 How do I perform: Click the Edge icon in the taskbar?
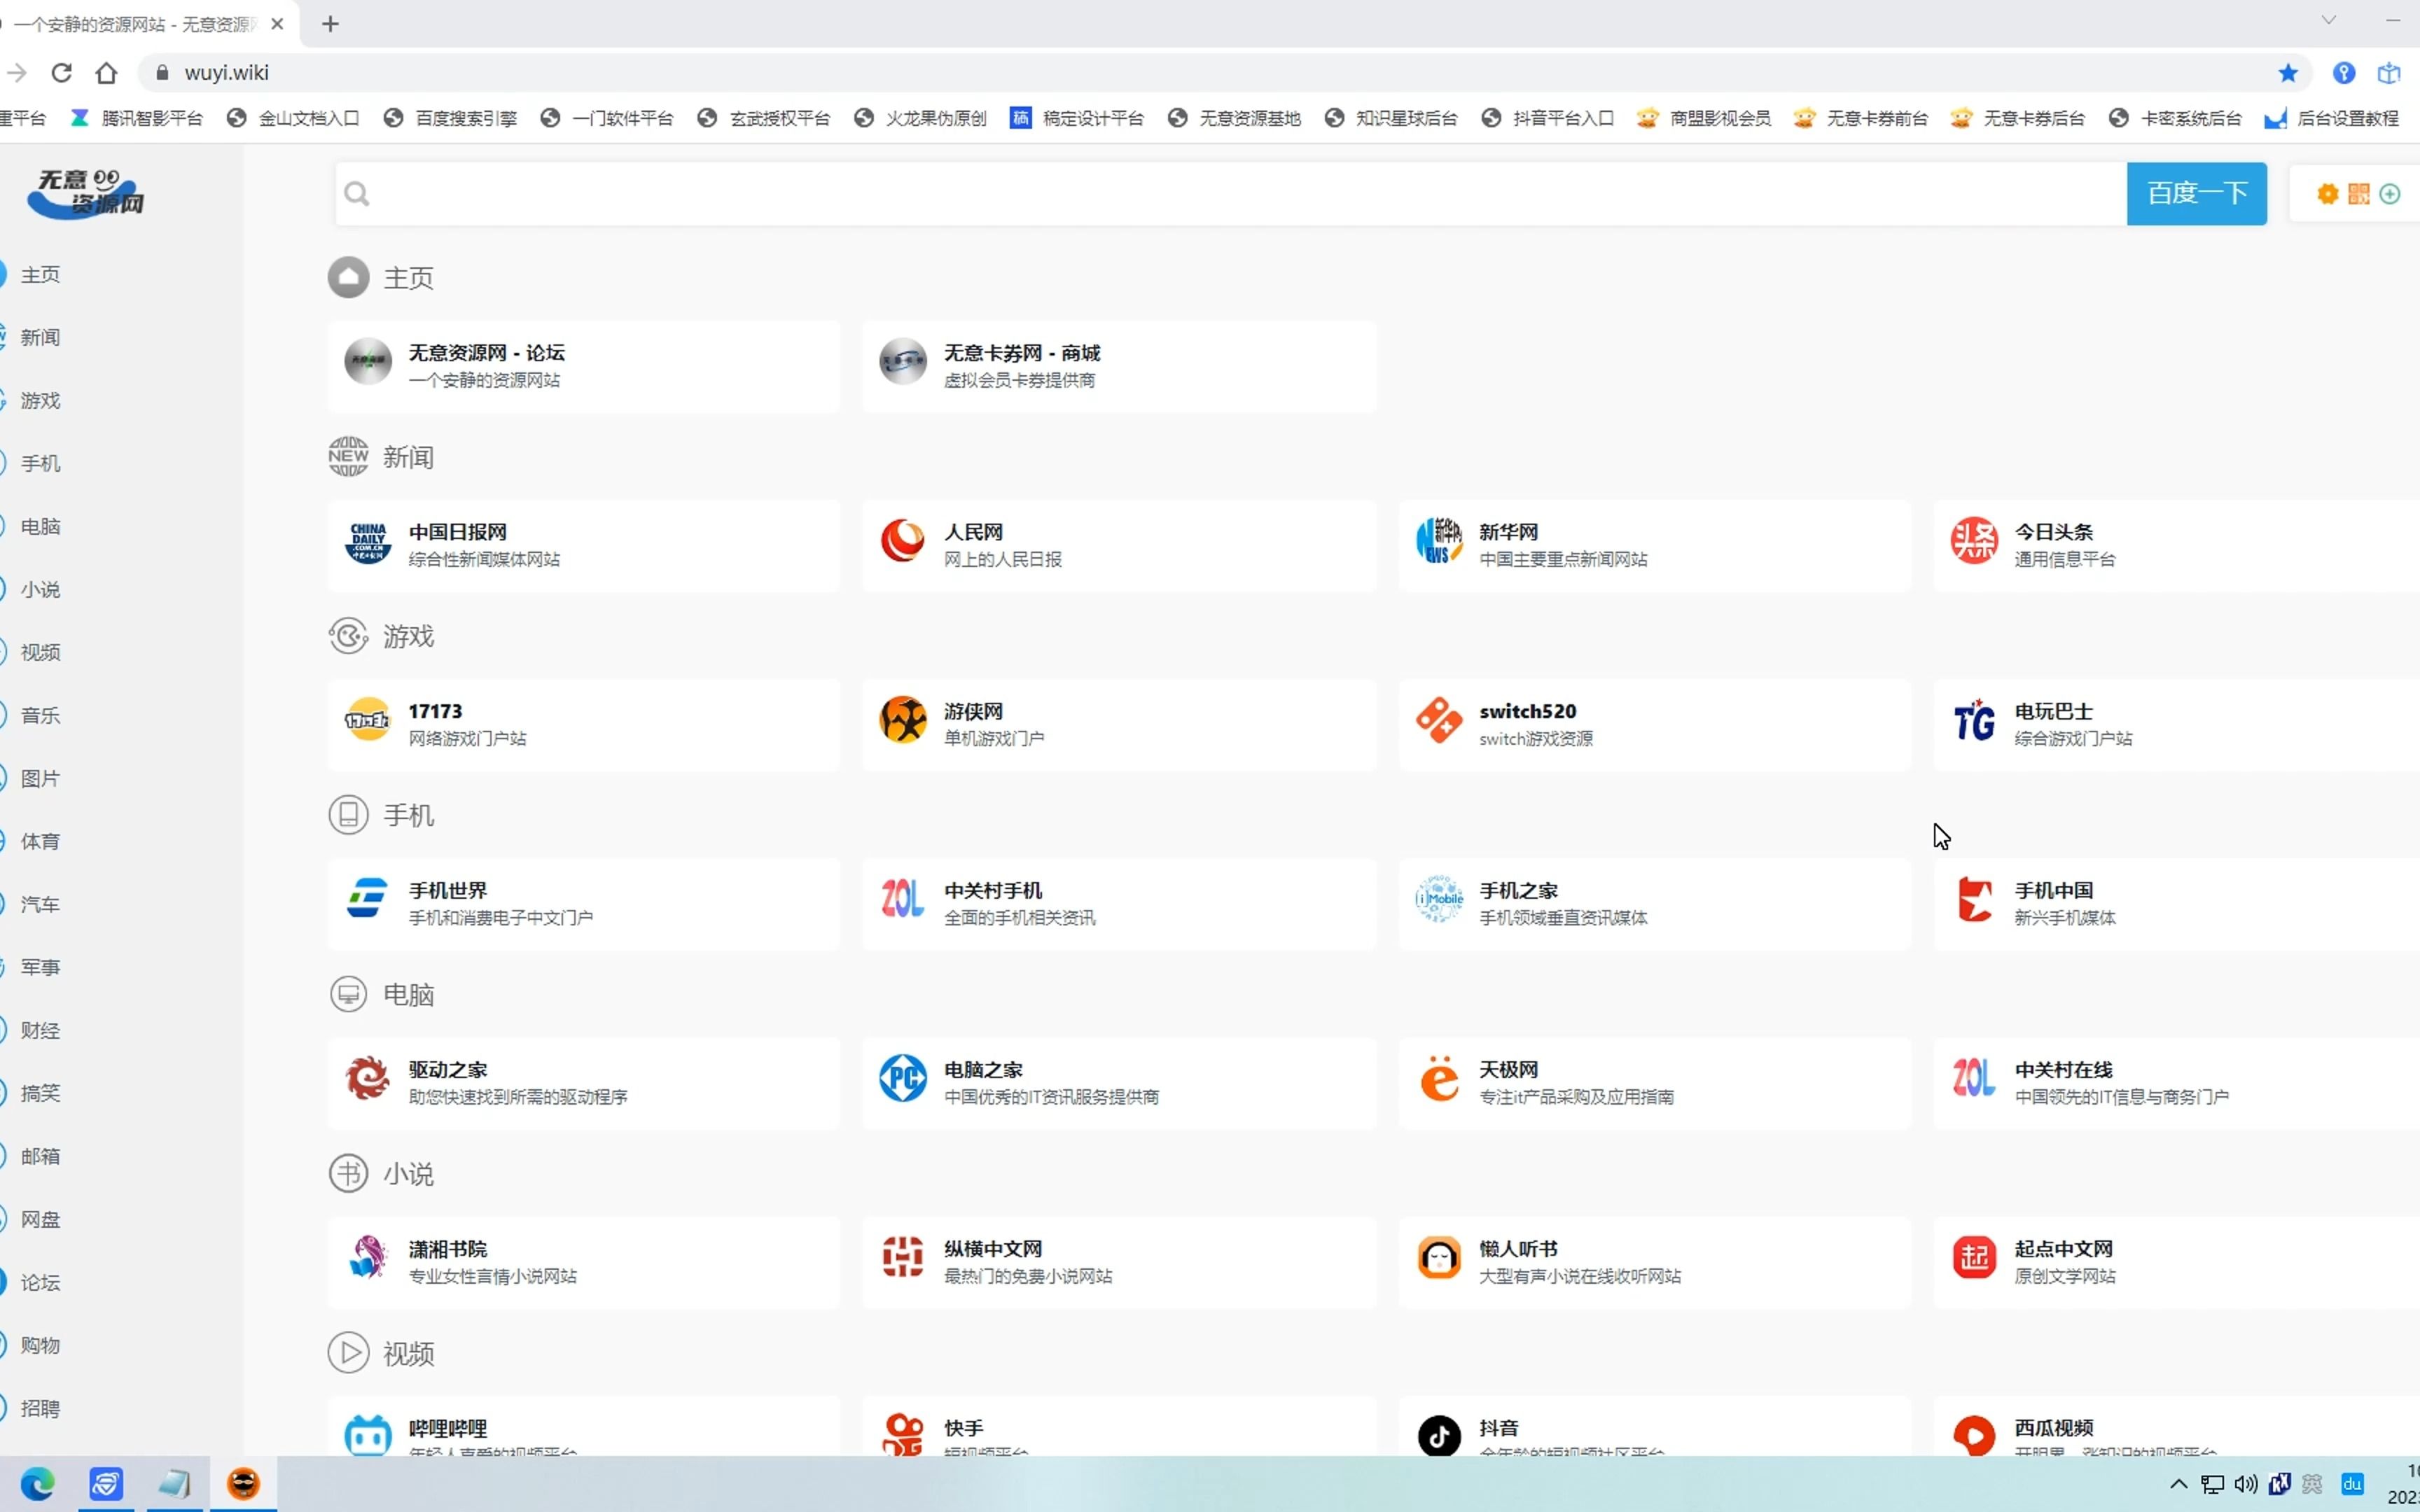pos(37,1483)
